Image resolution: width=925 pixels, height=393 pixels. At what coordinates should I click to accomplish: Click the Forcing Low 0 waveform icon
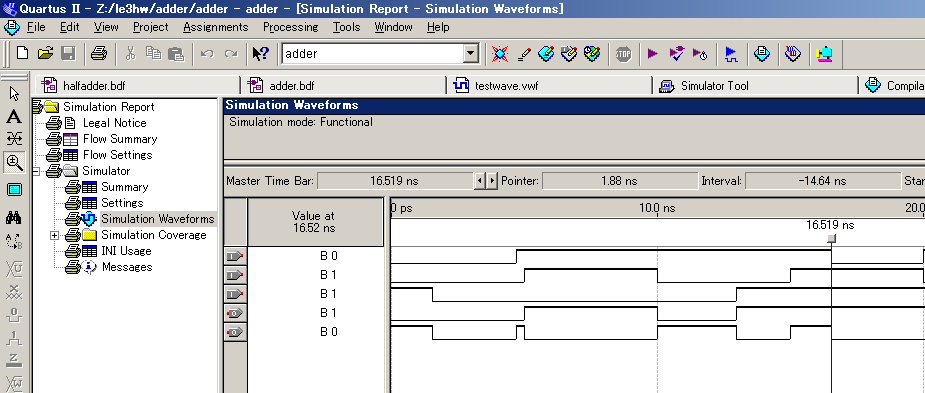[14, 315]
